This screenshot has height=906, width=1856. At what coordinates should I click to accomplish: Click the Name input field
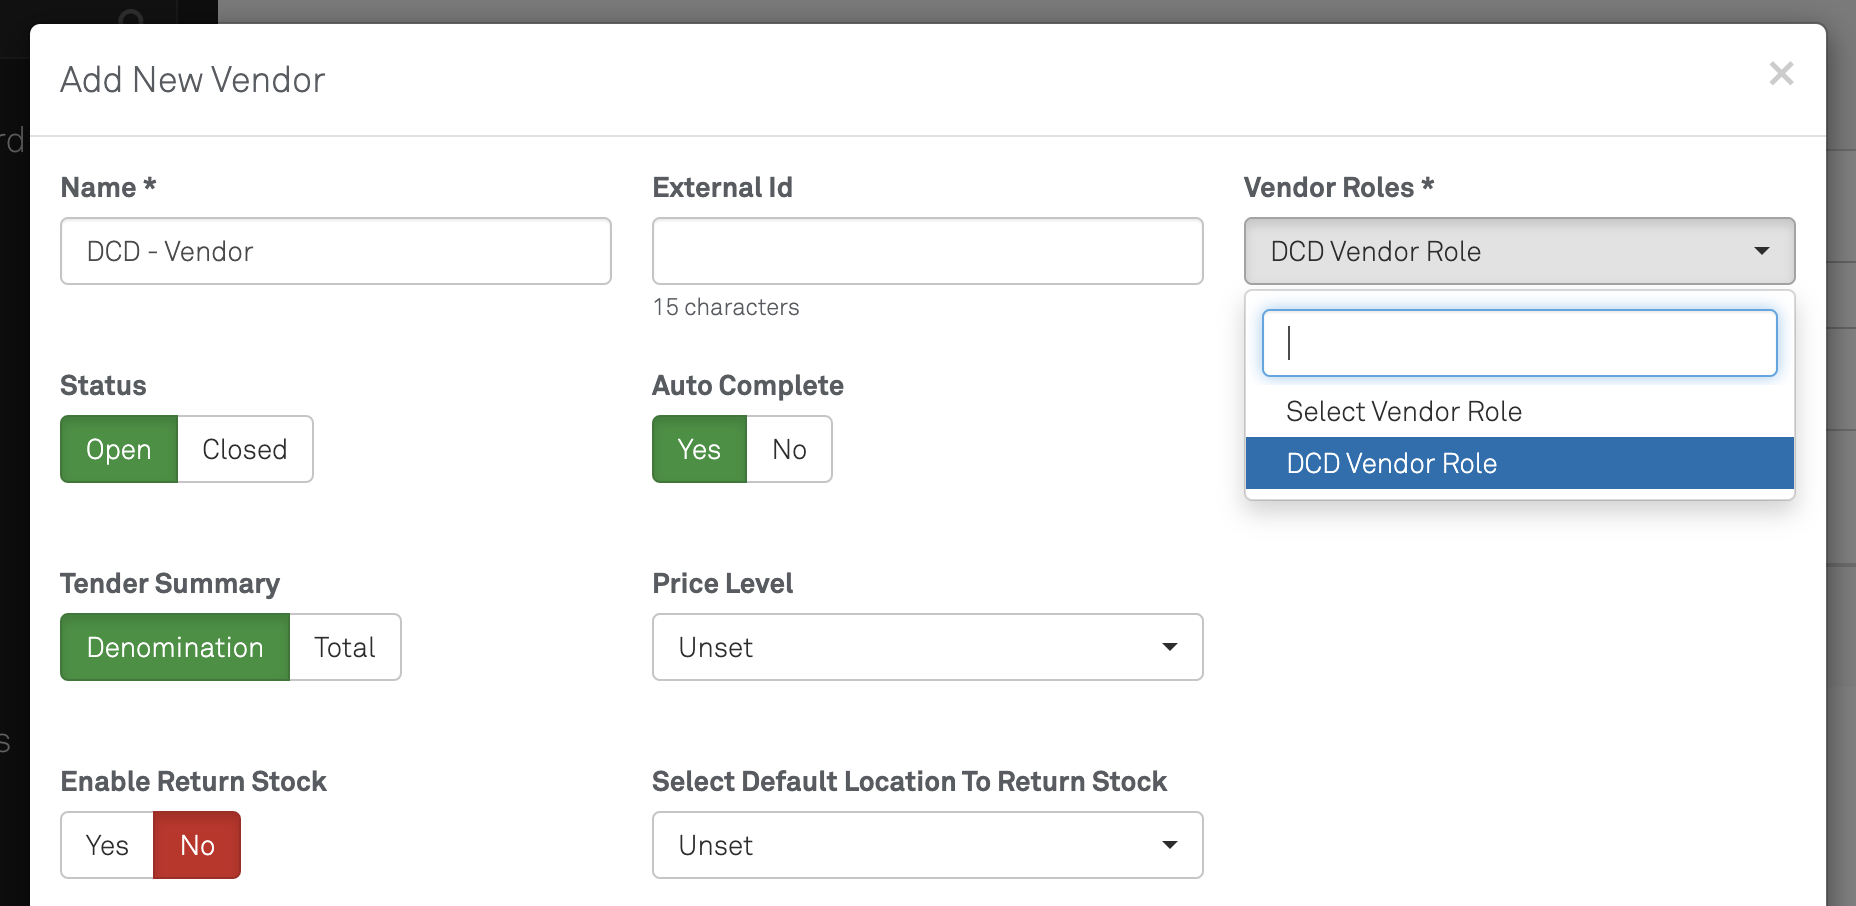click(336, 251)
